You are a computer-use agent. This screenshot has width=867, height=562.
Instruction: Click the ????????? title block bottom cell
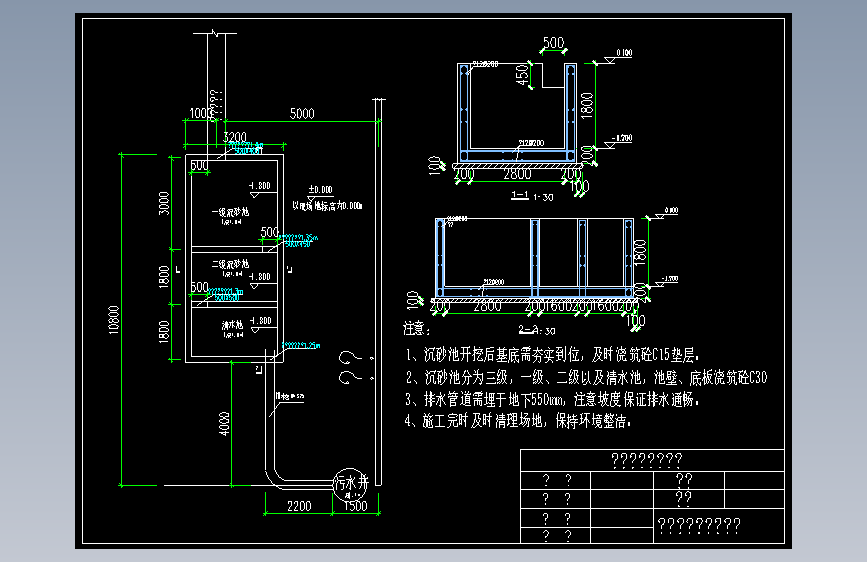[699, 525]
